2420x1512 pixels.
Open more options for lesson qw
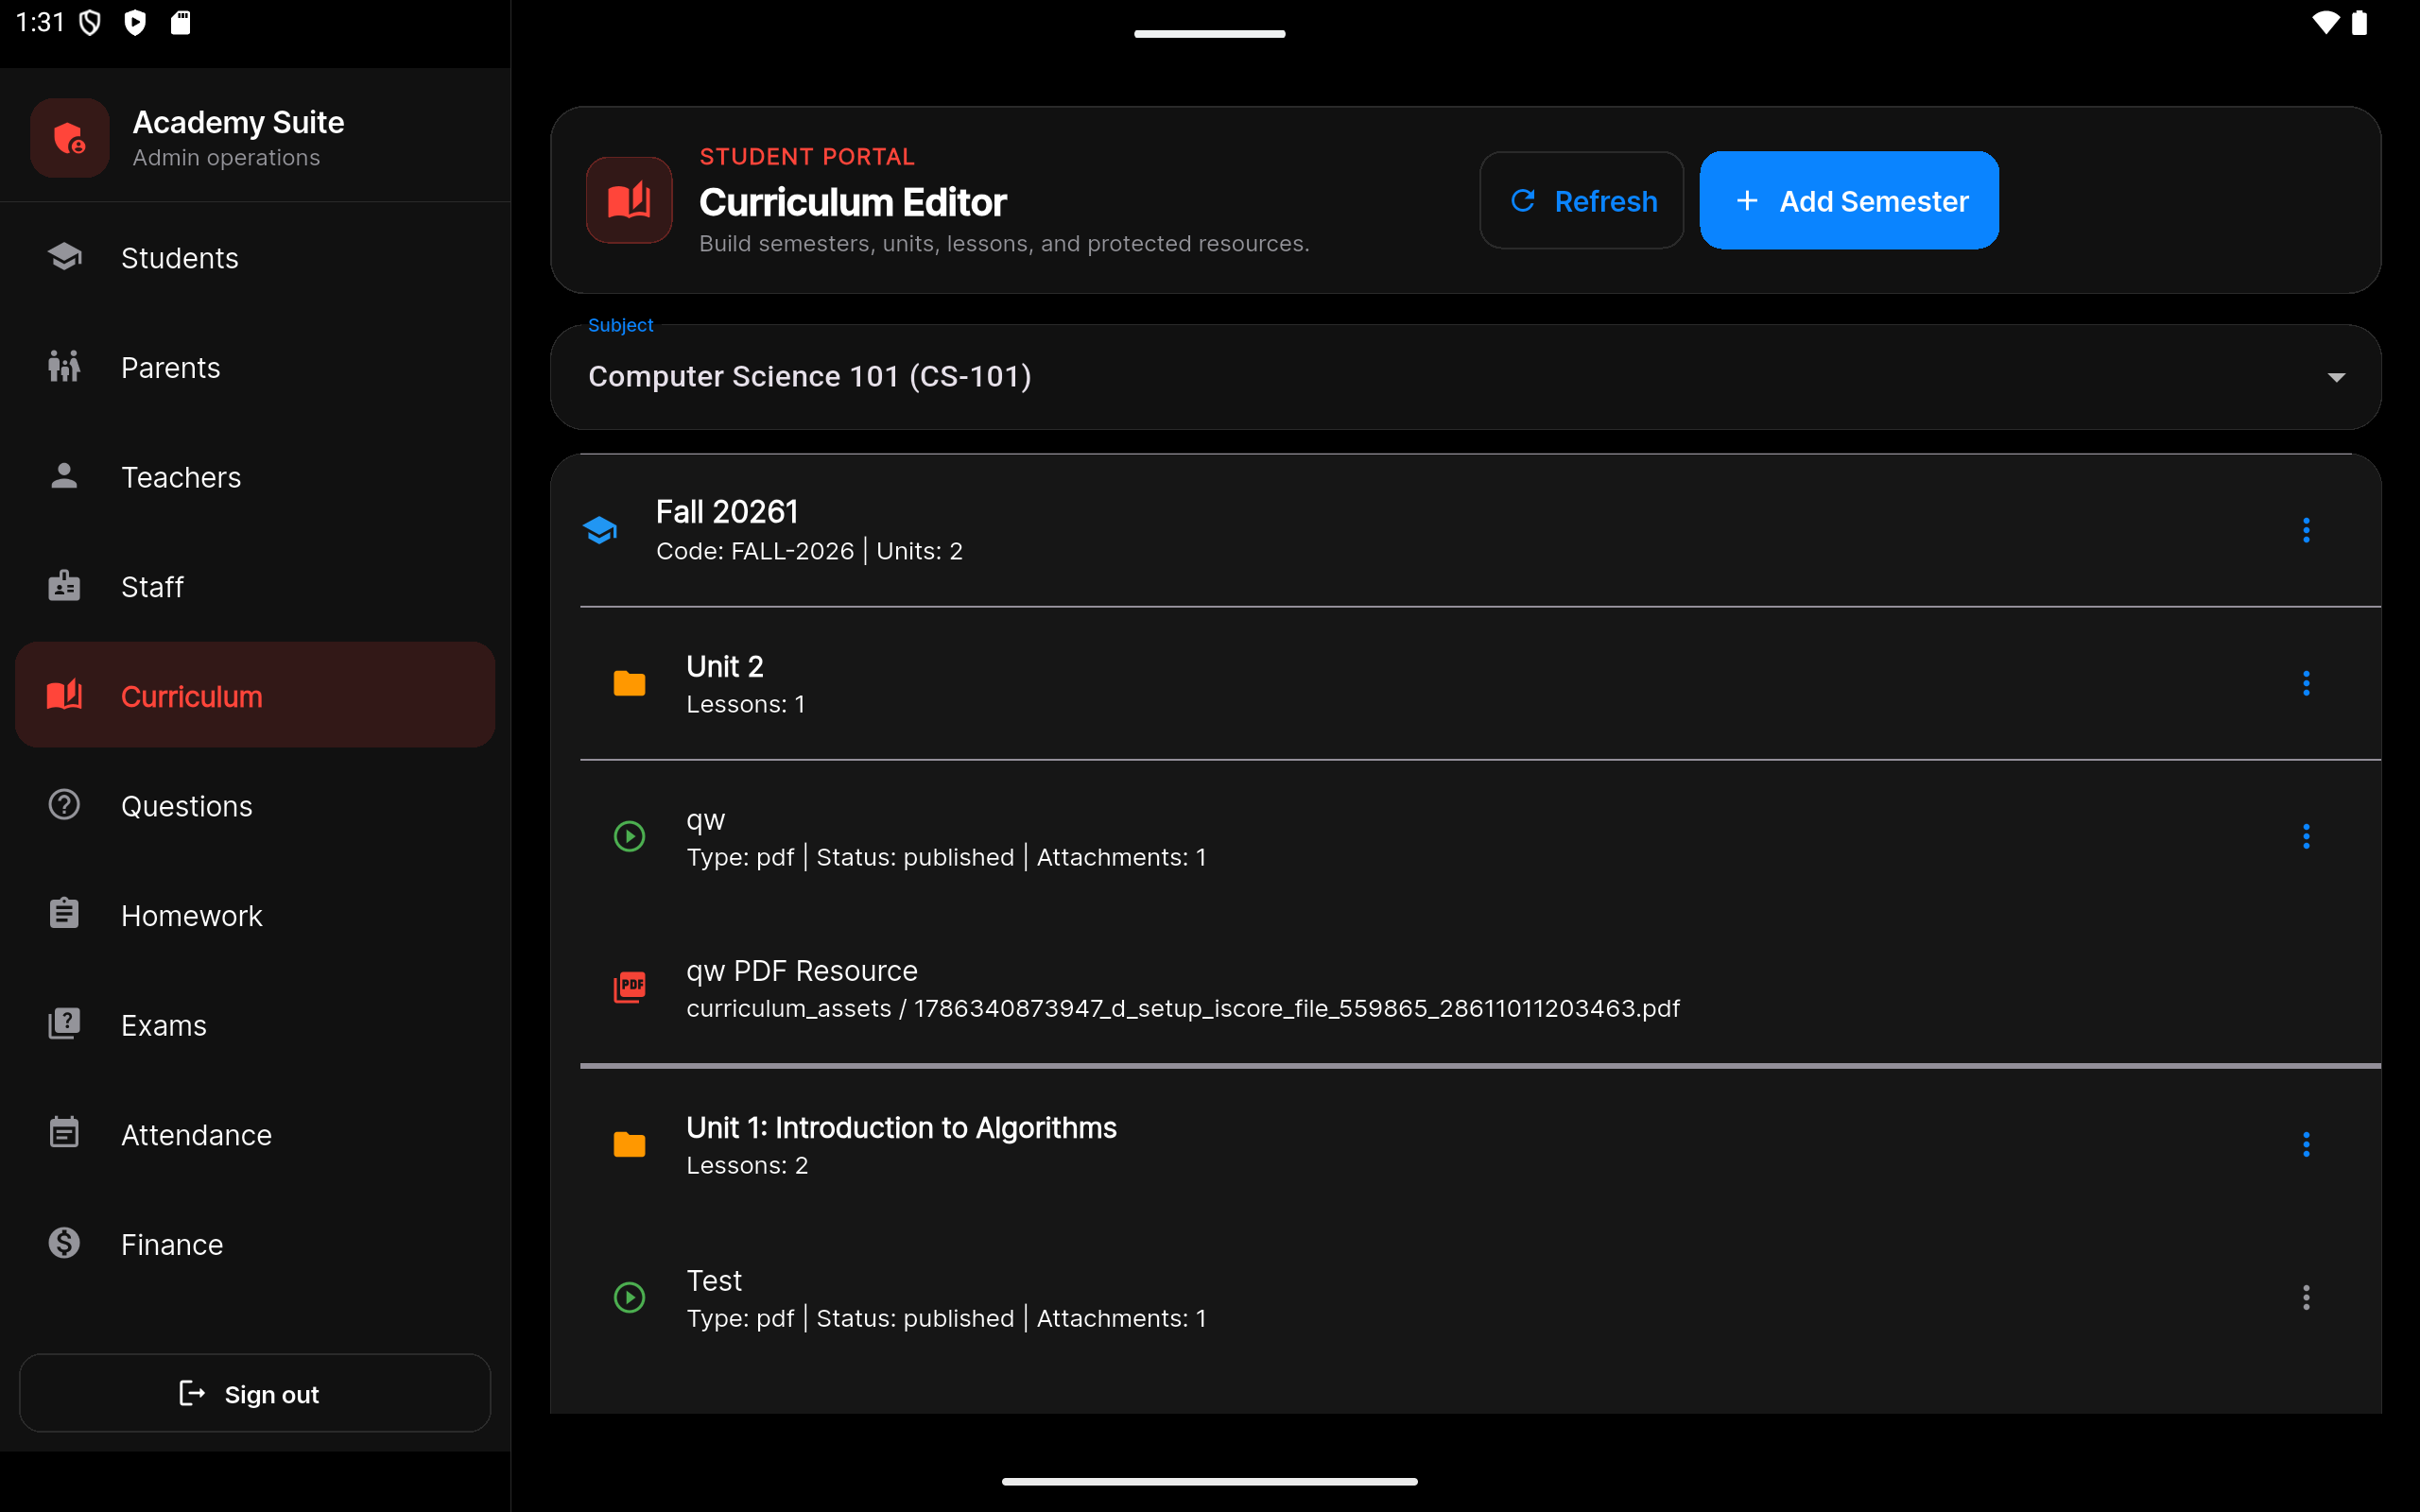pyautogui.click(x=2306, y=836)
